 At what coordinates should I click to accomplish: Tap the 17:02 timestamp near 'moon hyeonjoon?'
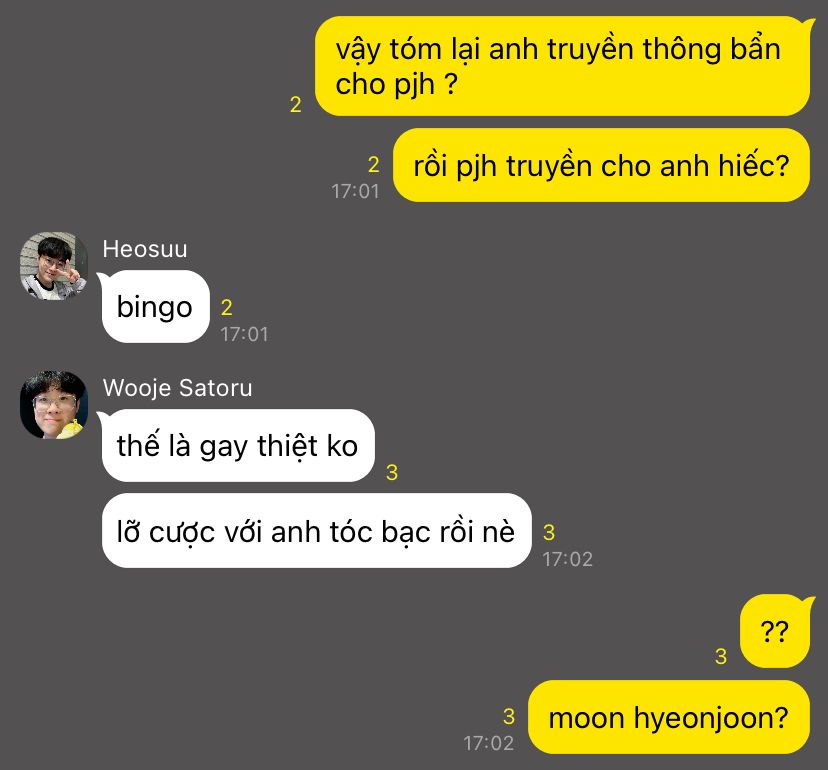[488, 743]
